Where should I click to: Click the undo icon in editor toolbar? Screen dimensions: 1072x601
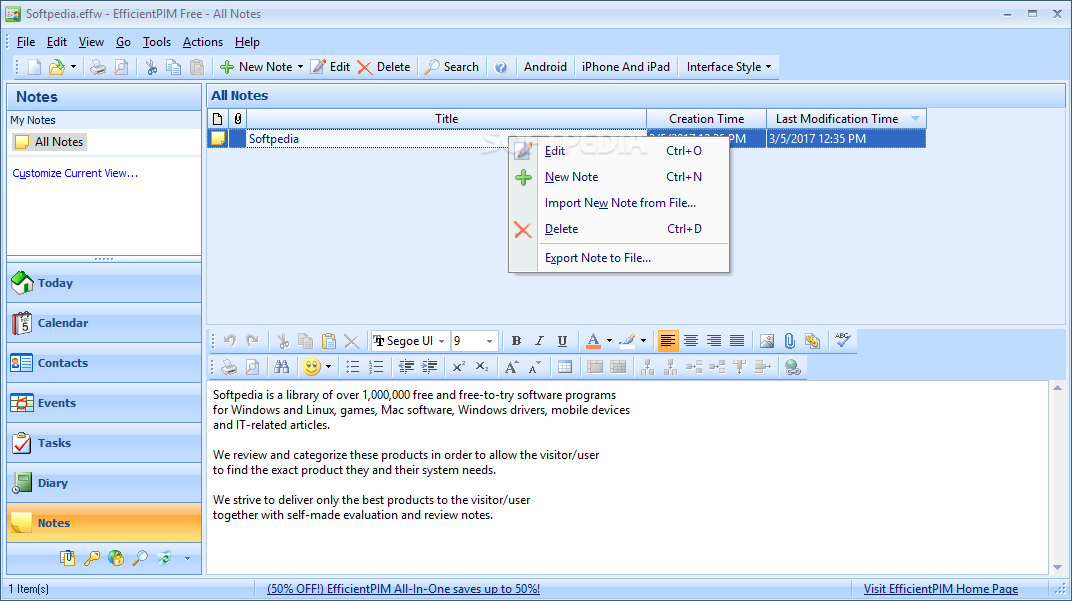click(230, 340)
